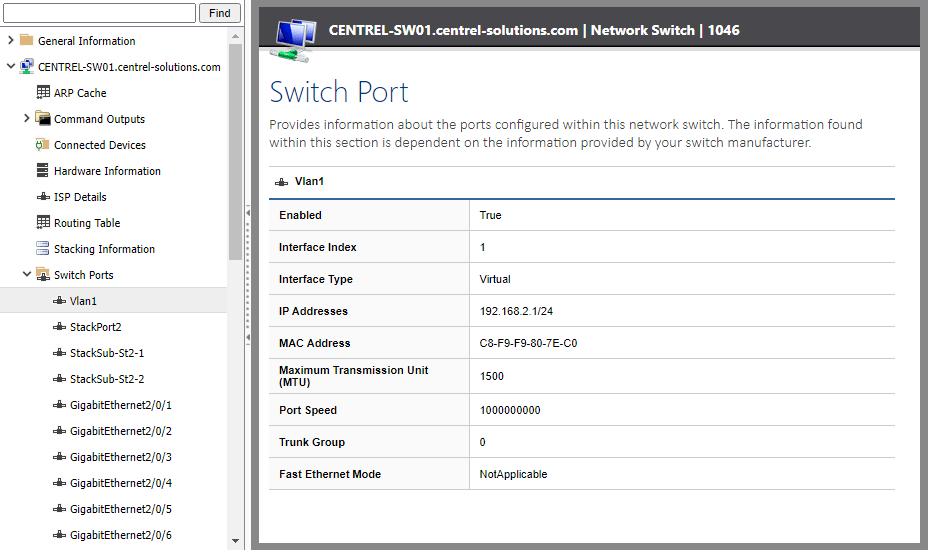Click the NotApplicable Fast Ethernet Mode value

pyautogui.click(x=513, y=474)
